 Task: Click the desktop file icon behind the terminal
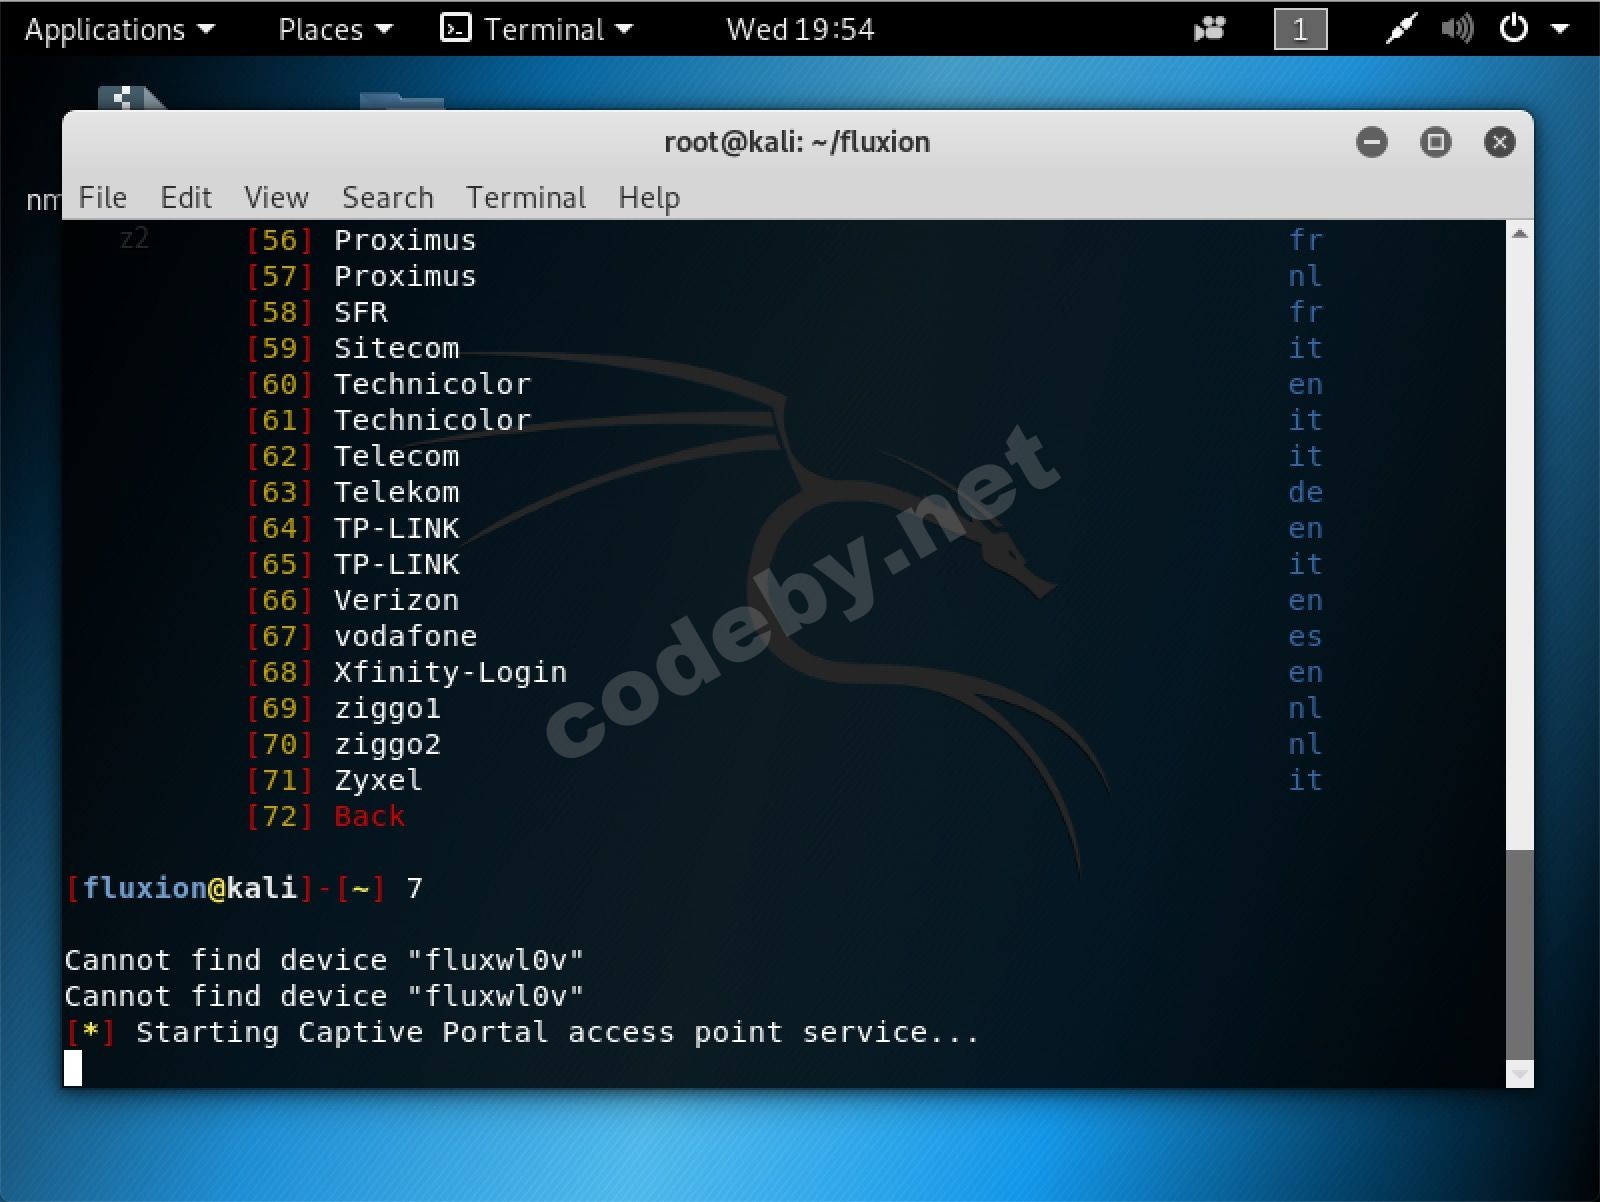point(131,98)
